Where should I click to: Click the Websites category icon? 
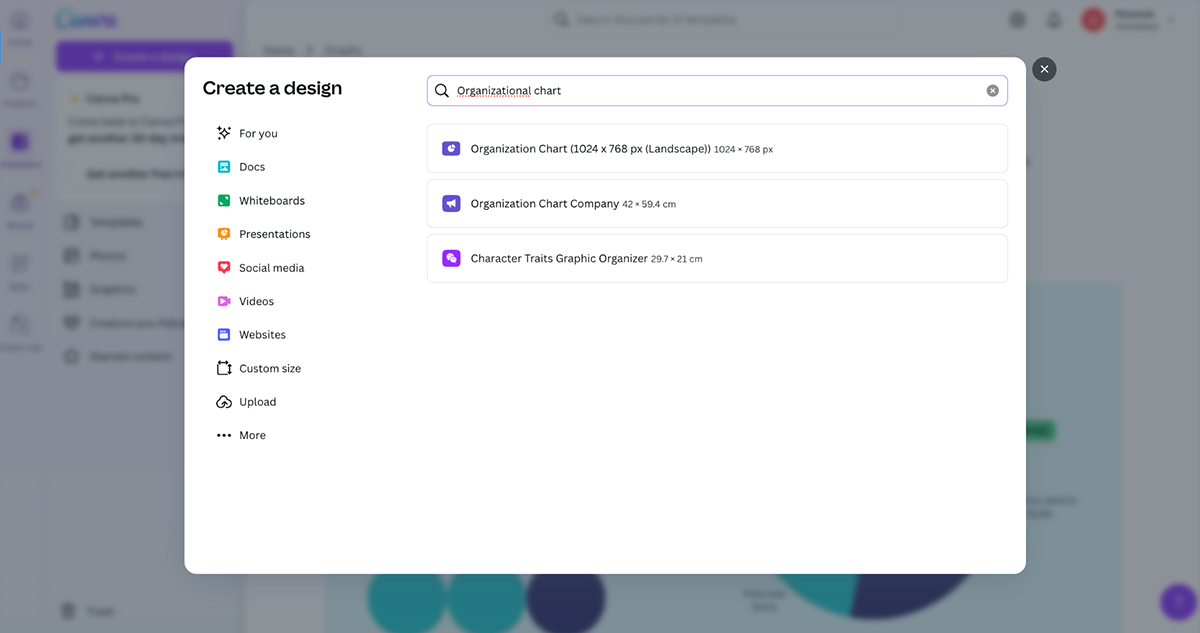pos(224,335)
